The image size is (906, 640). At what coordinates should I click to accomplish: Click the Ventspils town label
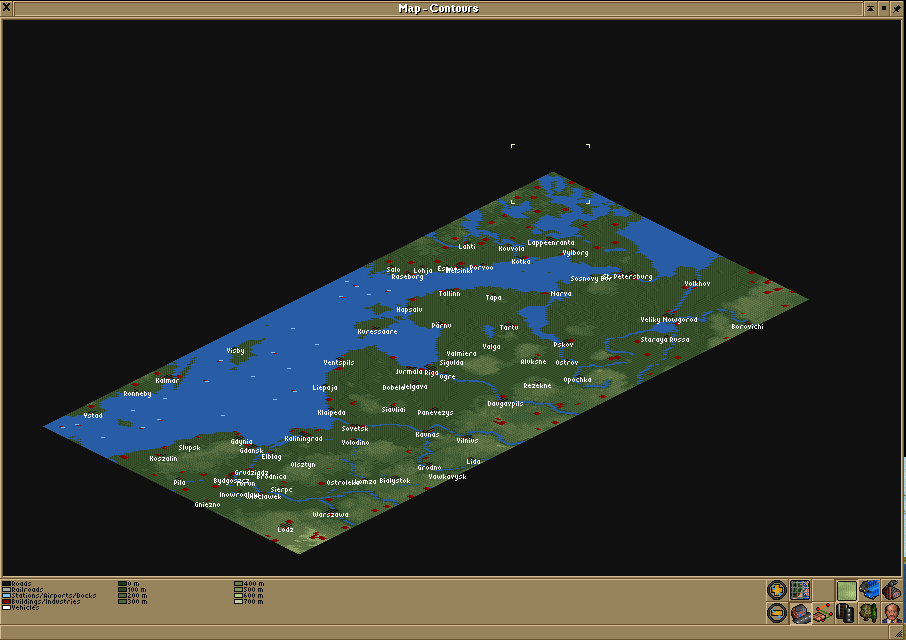[339, 363]
